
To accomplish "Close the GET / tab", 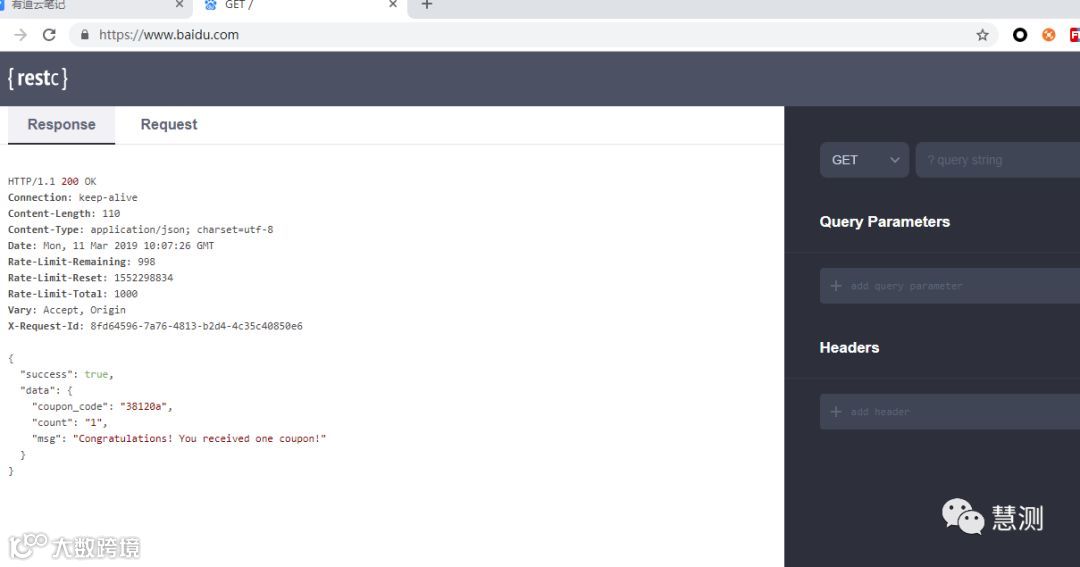I will coord(393,4).
